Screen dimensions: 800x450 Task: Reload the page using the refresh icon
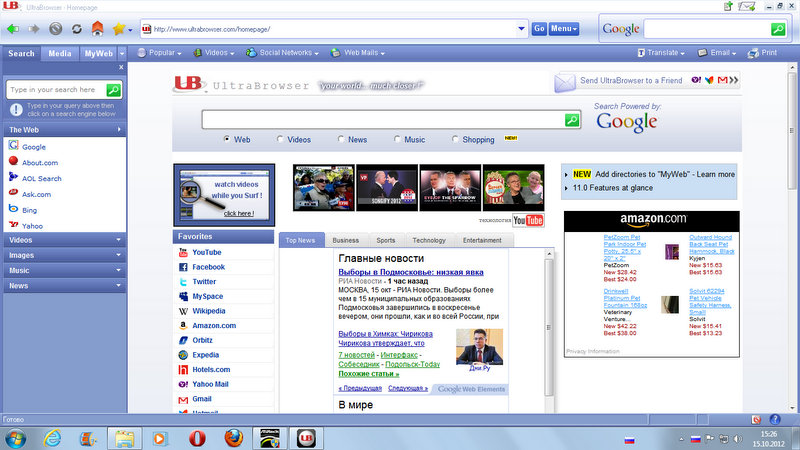point(77,29)
